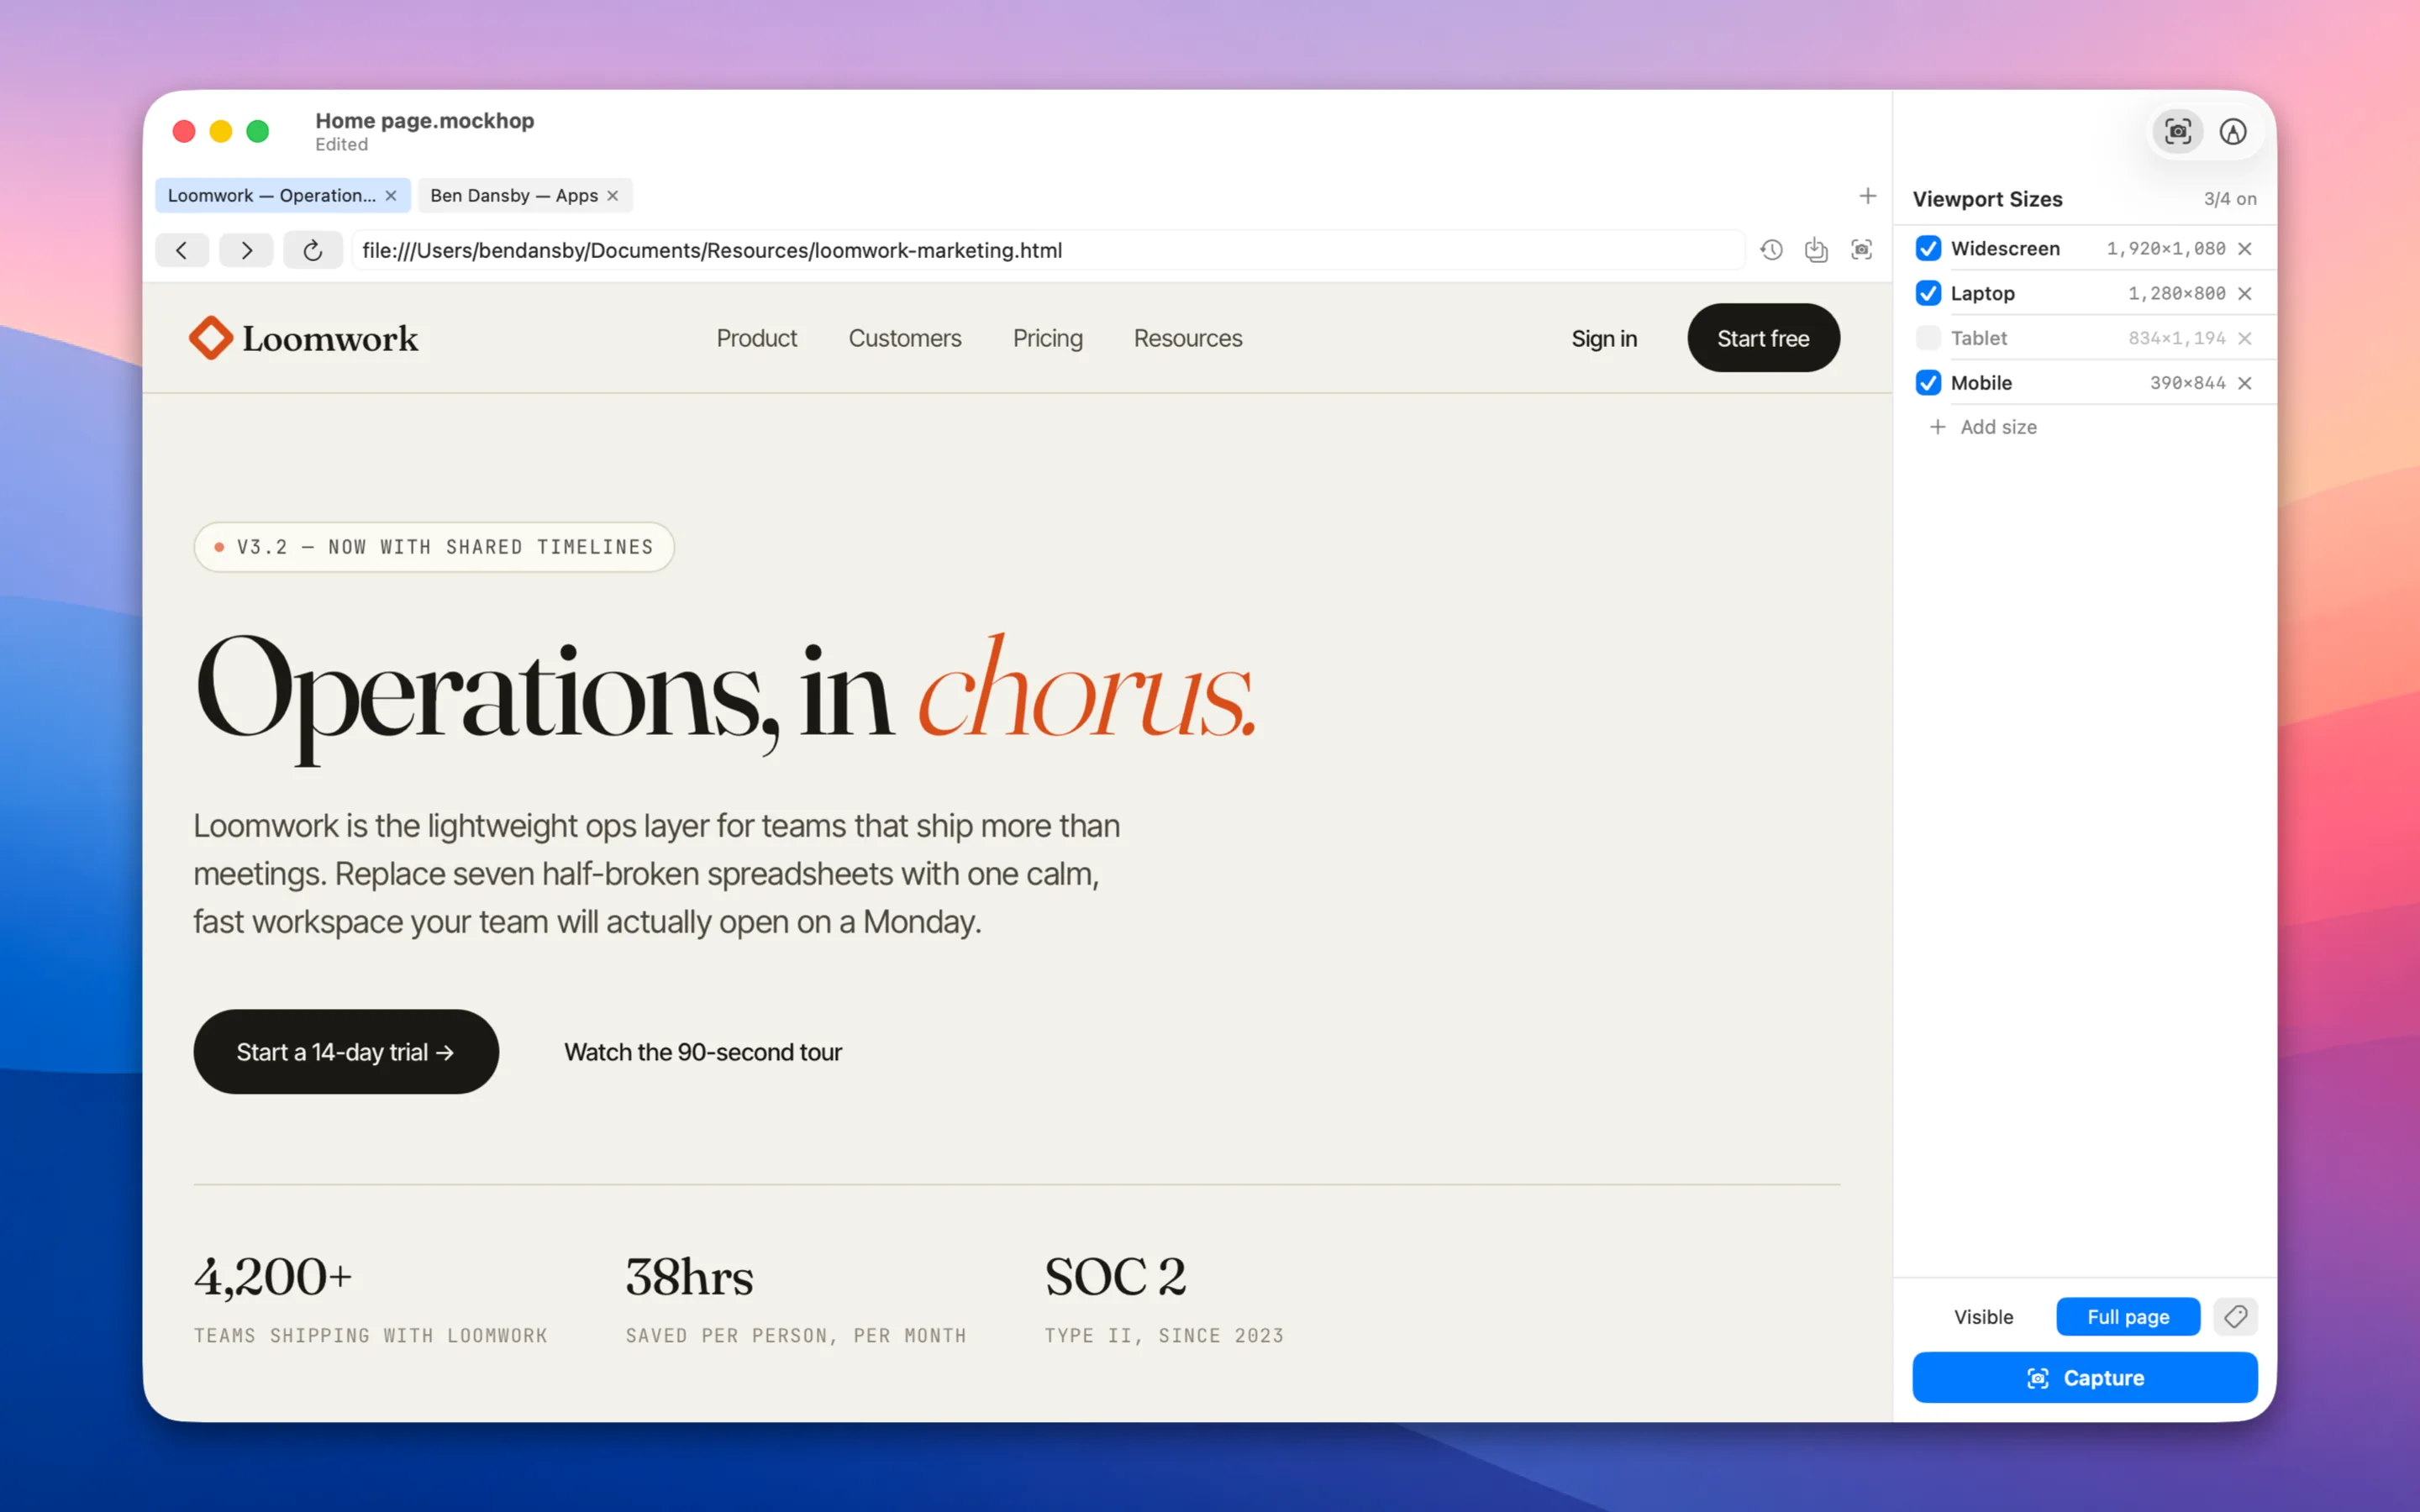
Task: Click the 834×1,194 dimension value
Action: [2176, 339]
